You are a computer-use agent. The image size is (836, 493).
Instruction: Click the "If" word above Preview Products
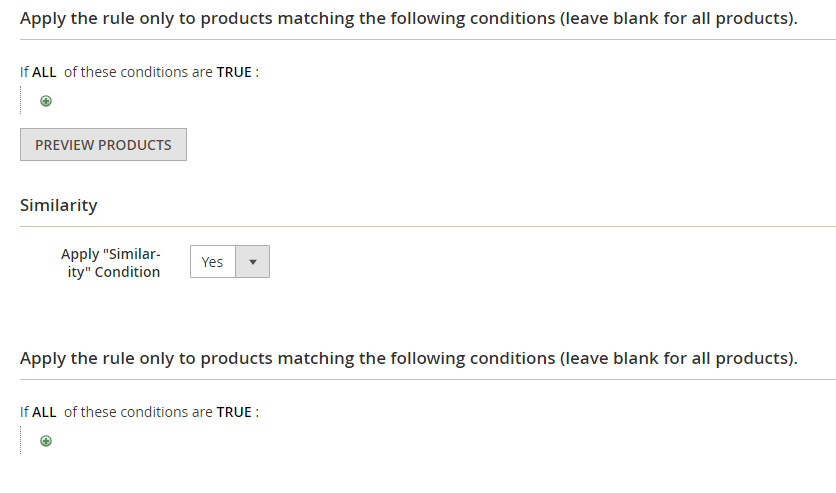25,72
